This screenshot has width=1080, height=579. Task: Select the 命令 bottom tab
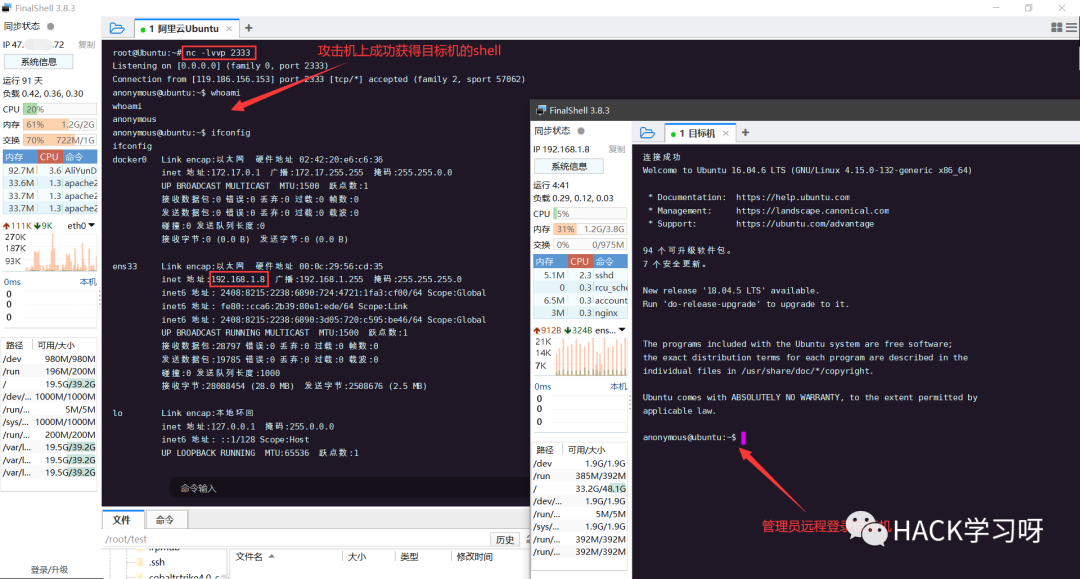pyautogui.click(x=165, y=520)
